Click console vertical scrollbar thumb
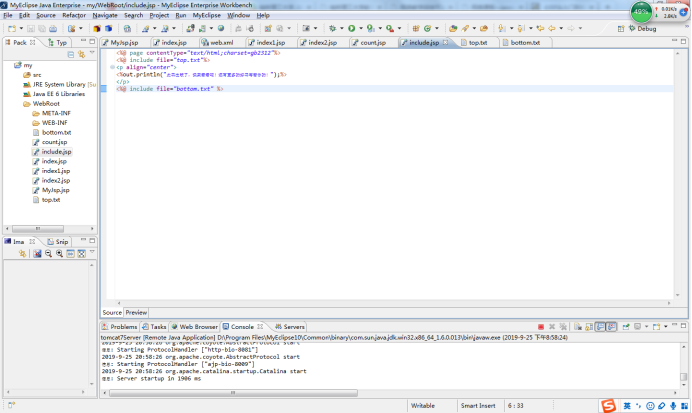692x413 pixels. click(684, 377)
